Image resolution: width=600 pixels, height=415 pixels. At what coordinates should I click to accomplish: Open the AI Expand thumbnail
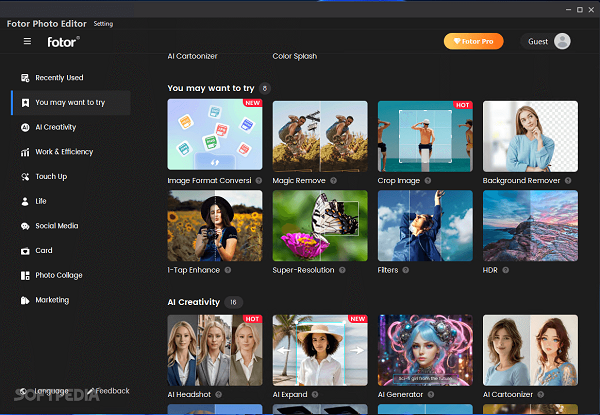[x=320, y=350]
